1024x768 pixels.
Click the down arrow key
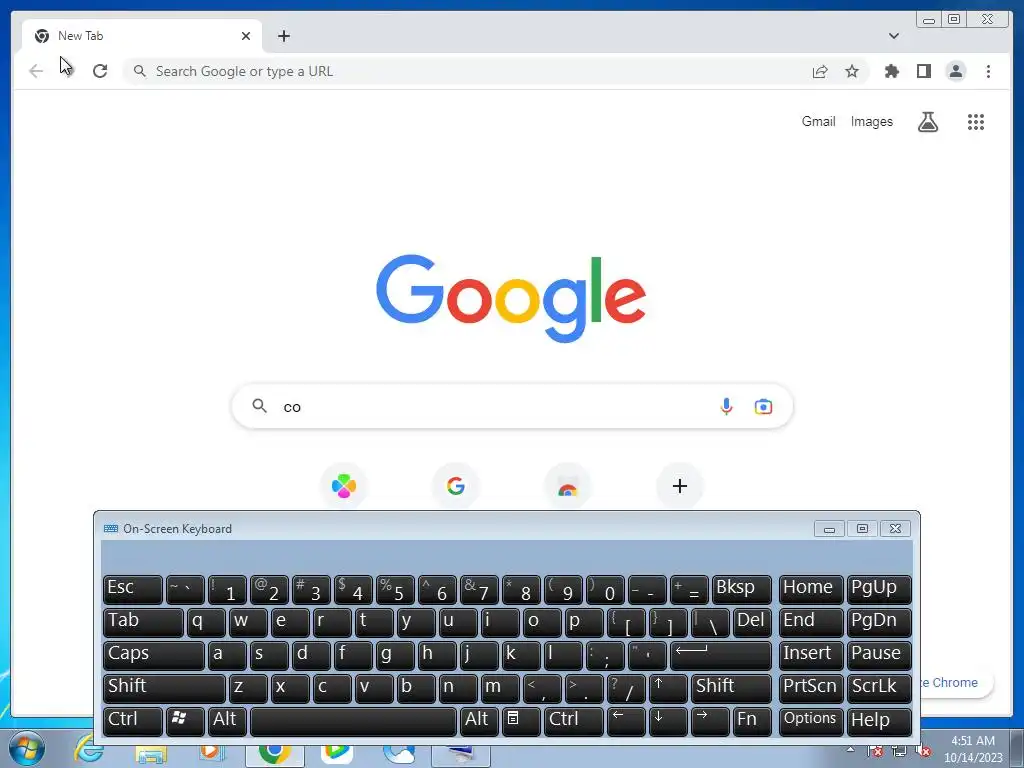[667, 721]
